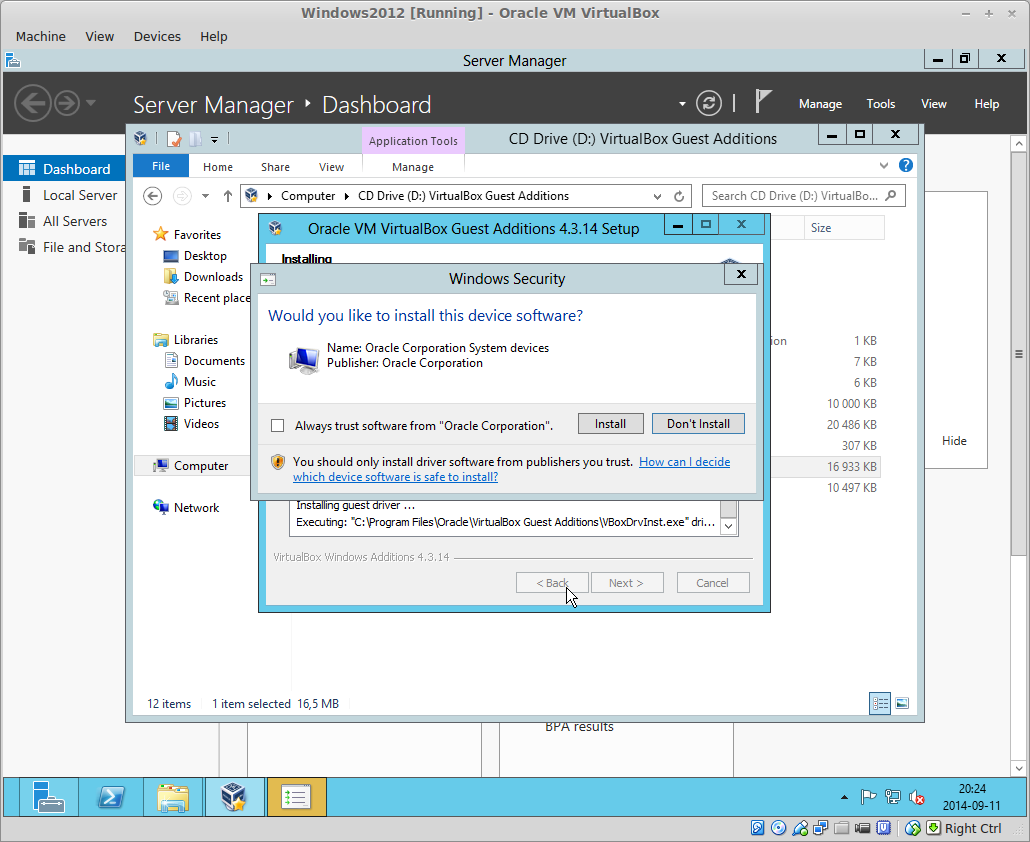The image size is (1030, 842).
Task: Open Help menu in Server Manager header
Action: pyautogui.click(x=987, y=104)
